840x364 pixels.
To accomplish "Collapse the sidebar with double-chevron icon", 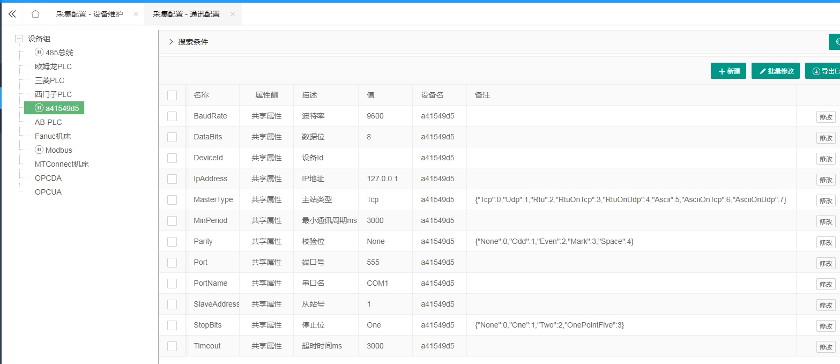I will pos(12,14).
